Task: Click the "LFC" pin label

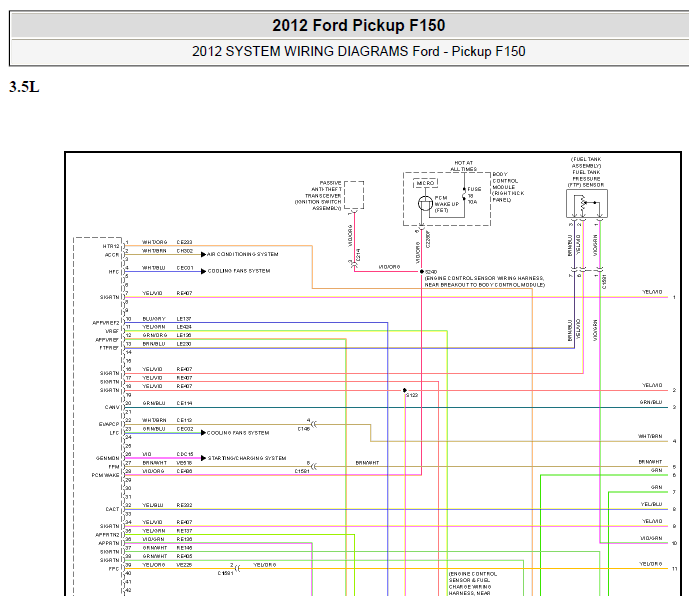Action: pos(114,433)
